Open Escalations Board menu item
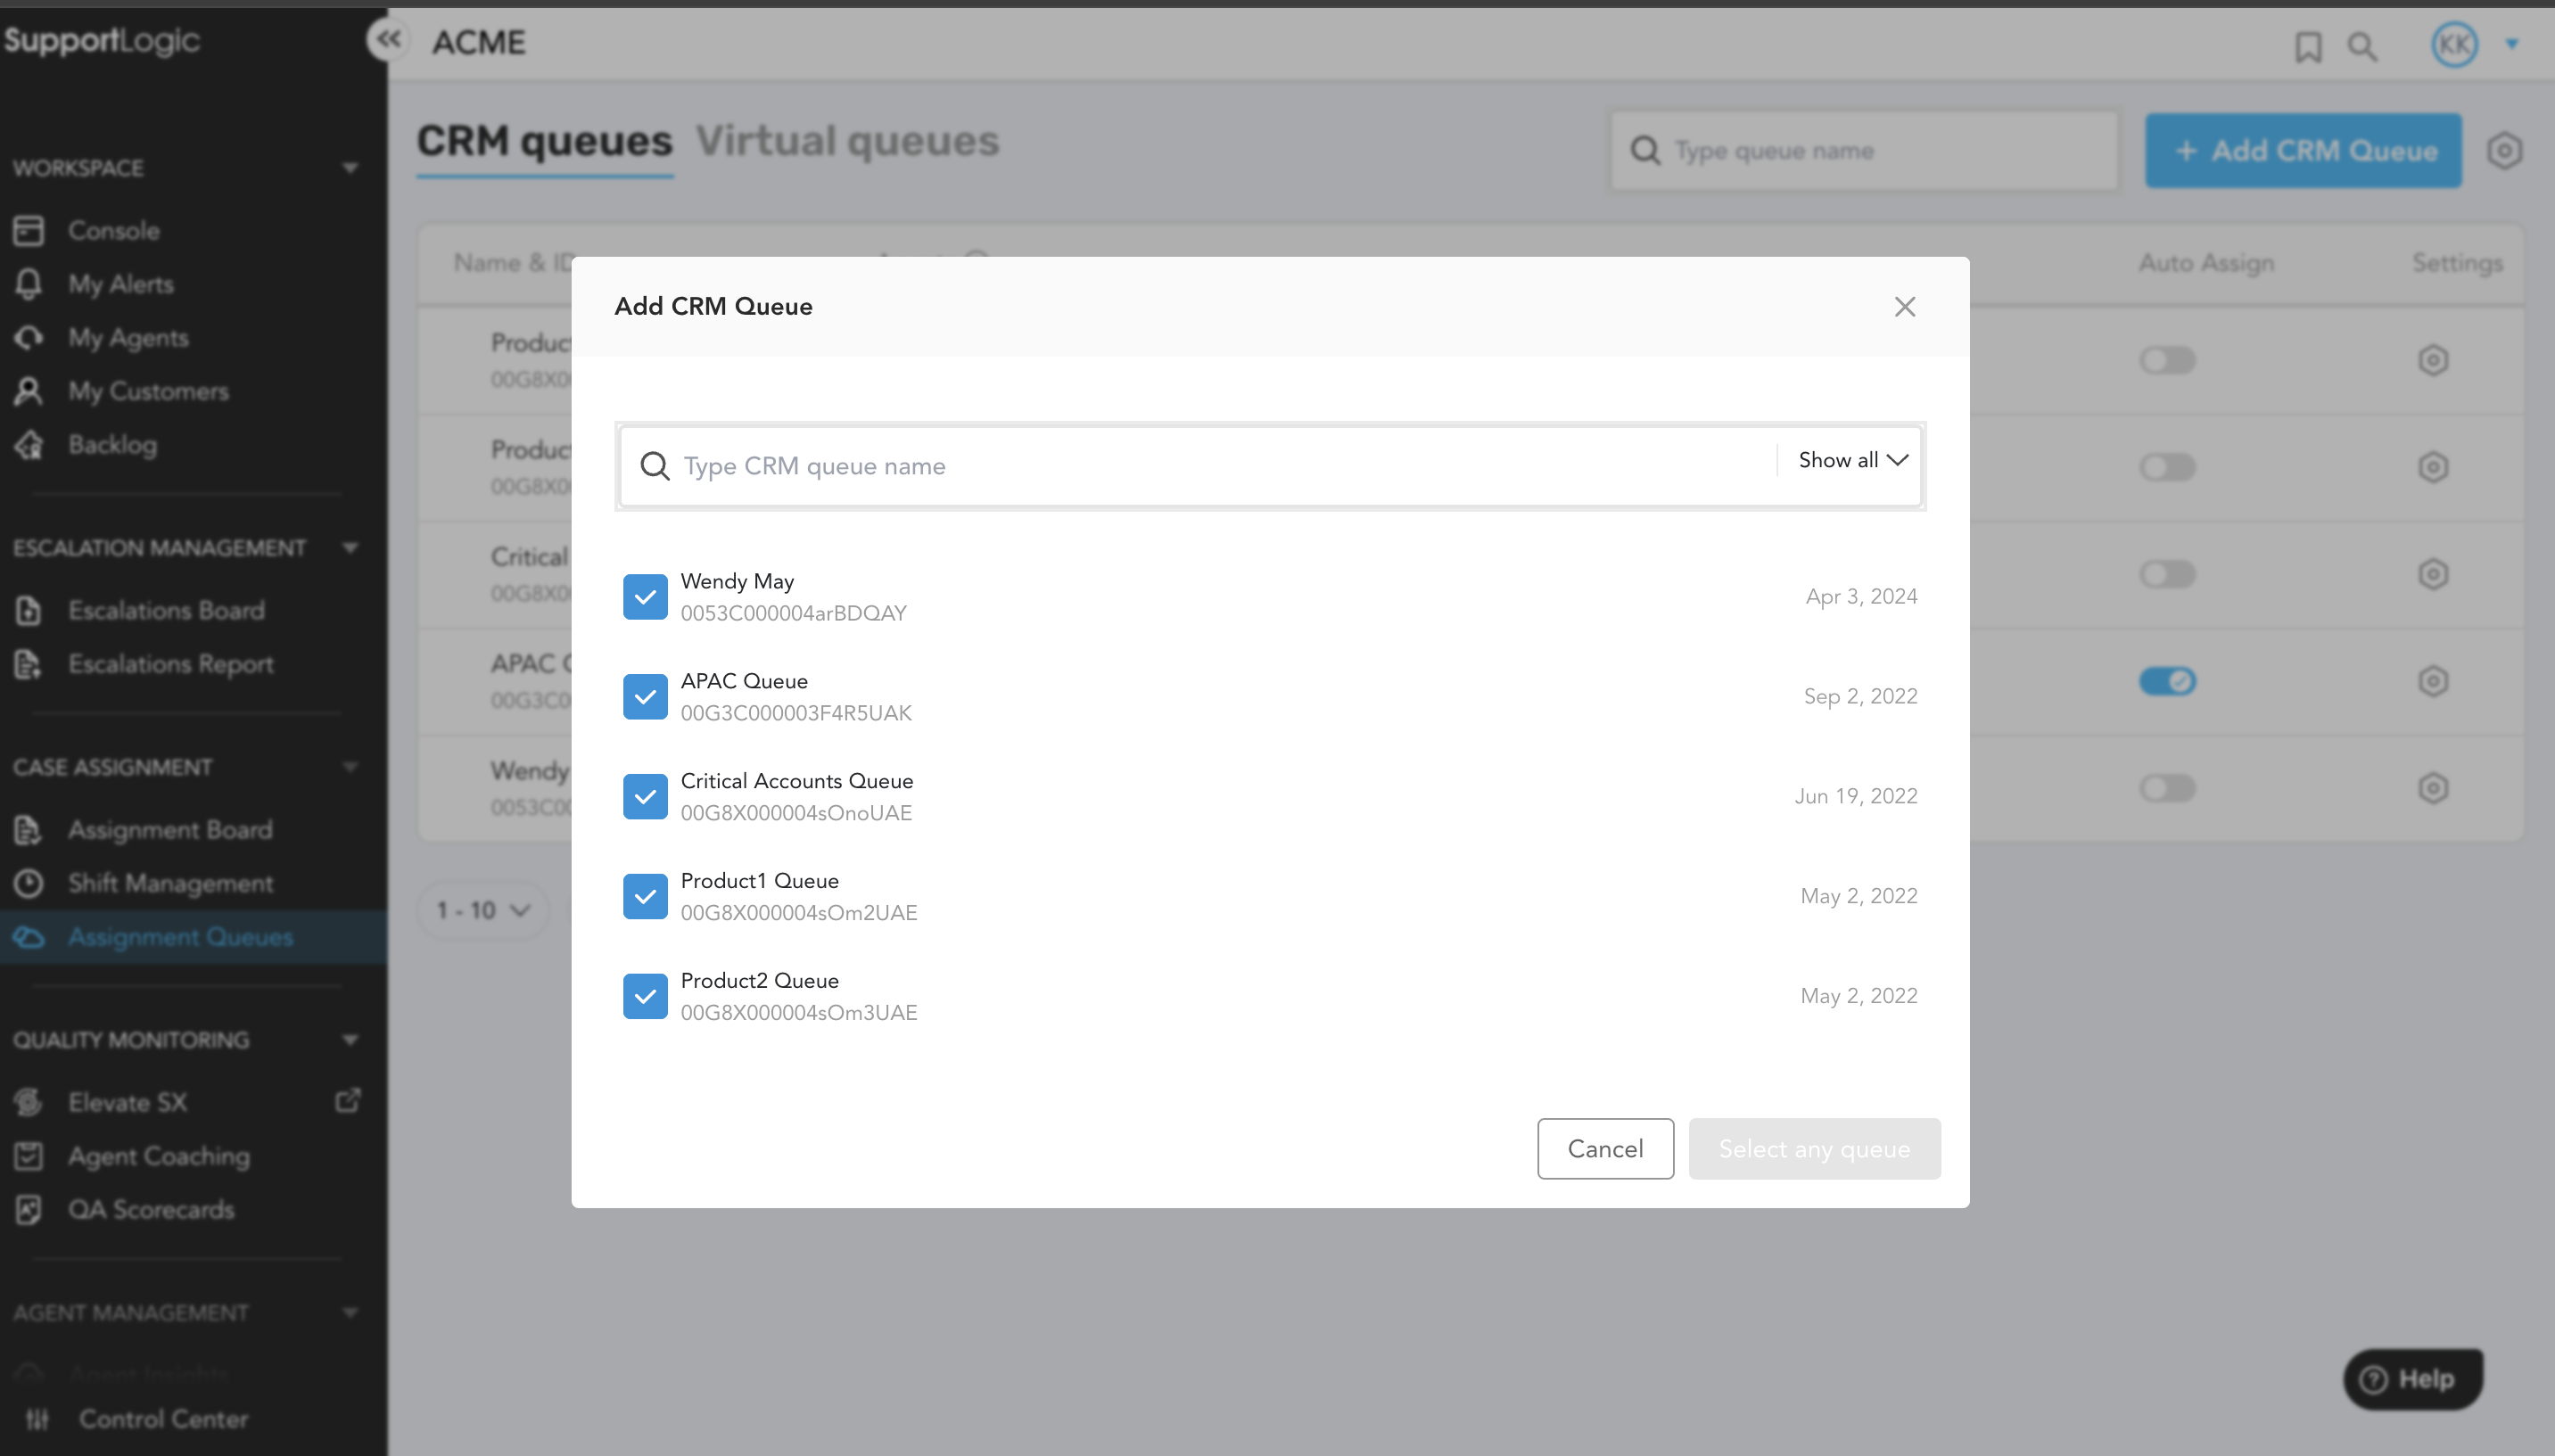 (x=166, y=610)
